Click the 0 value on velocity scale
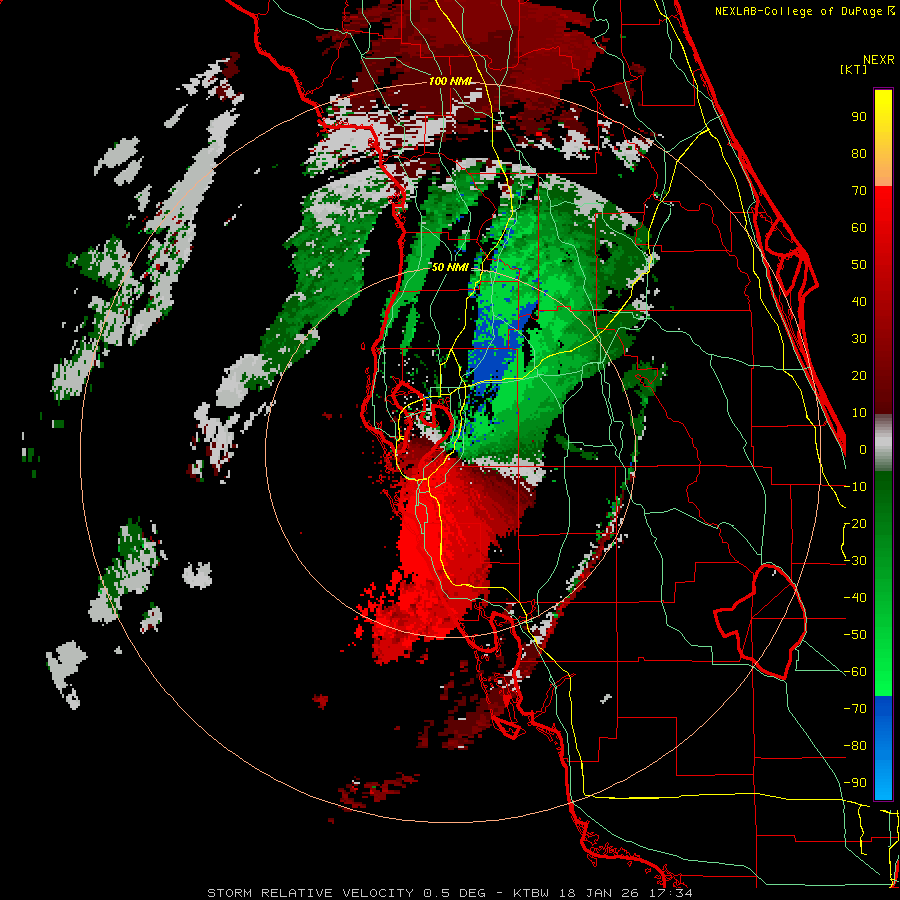 pos(863,450)
